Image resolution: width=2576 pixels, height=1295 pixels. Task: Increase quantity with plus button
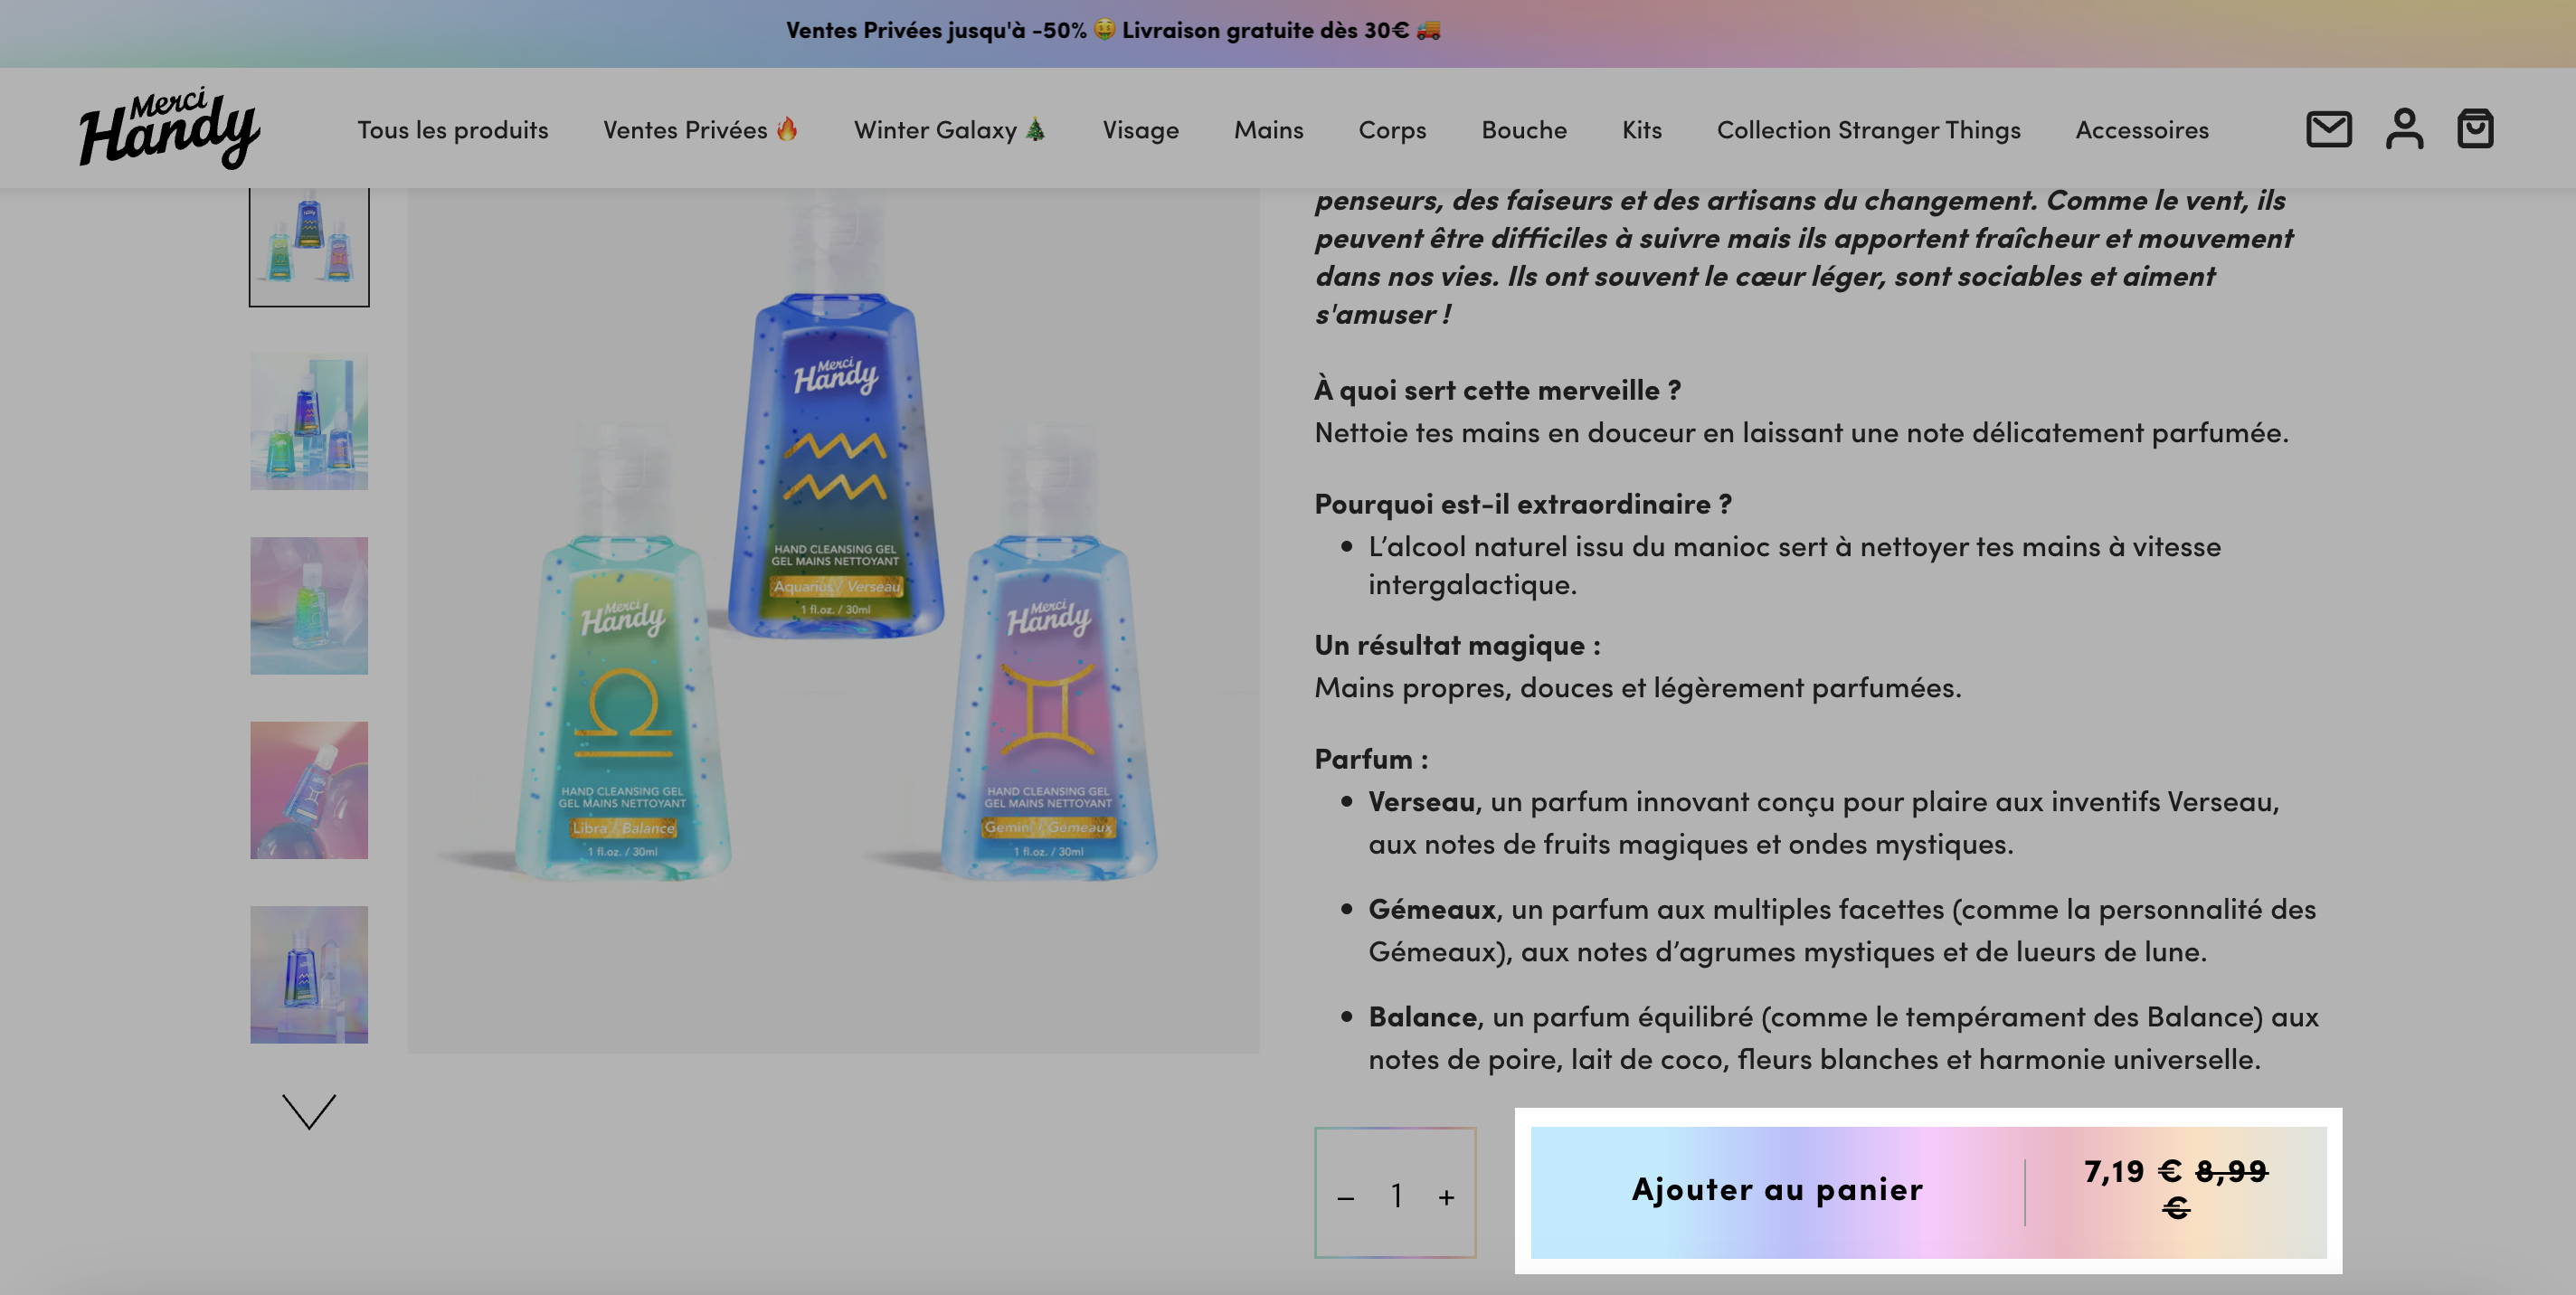pos(1446,1197)
